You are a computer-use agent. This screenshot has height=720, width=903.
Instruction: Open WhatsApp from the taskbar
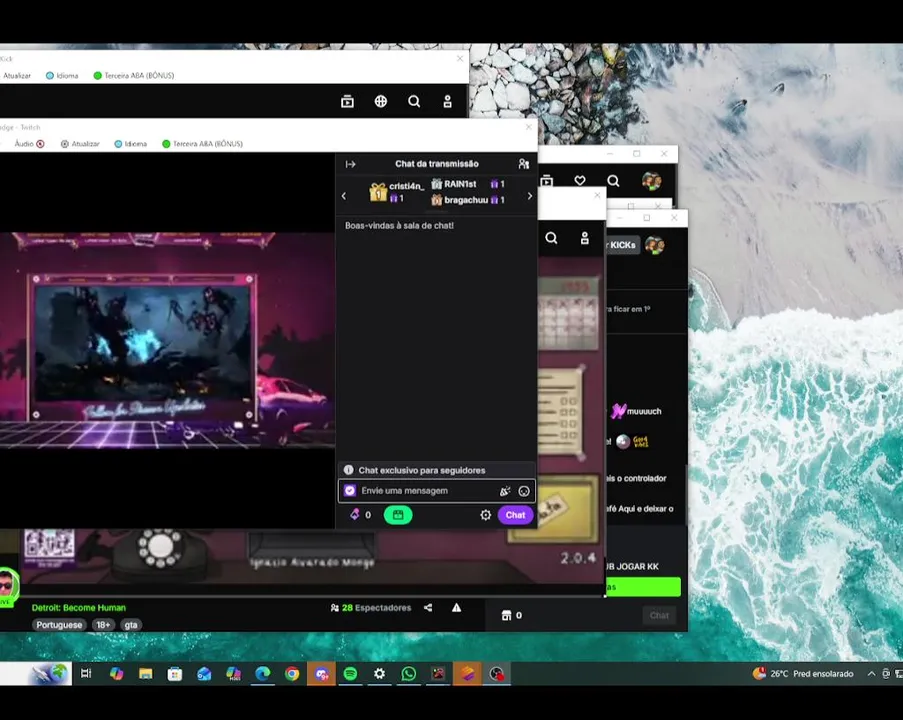point(409,673)
